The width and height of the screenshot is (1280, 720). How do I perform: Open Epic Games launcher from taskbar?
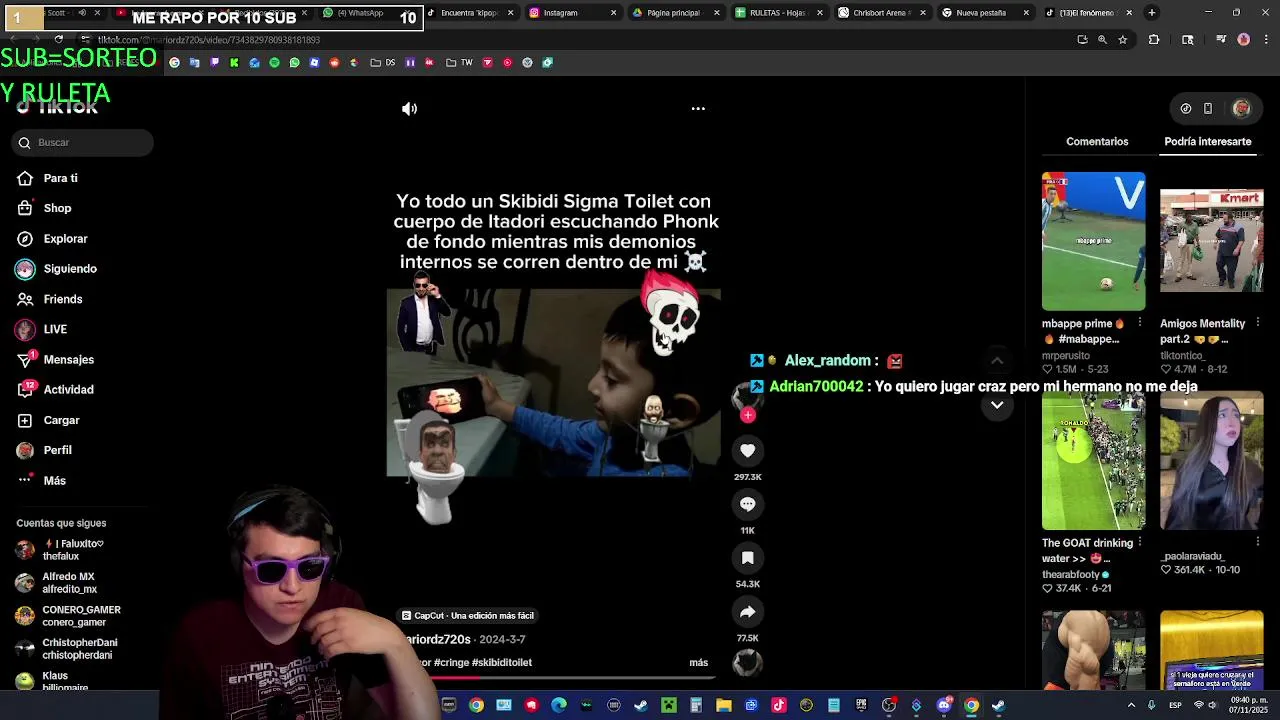click(x=861, y=706)
